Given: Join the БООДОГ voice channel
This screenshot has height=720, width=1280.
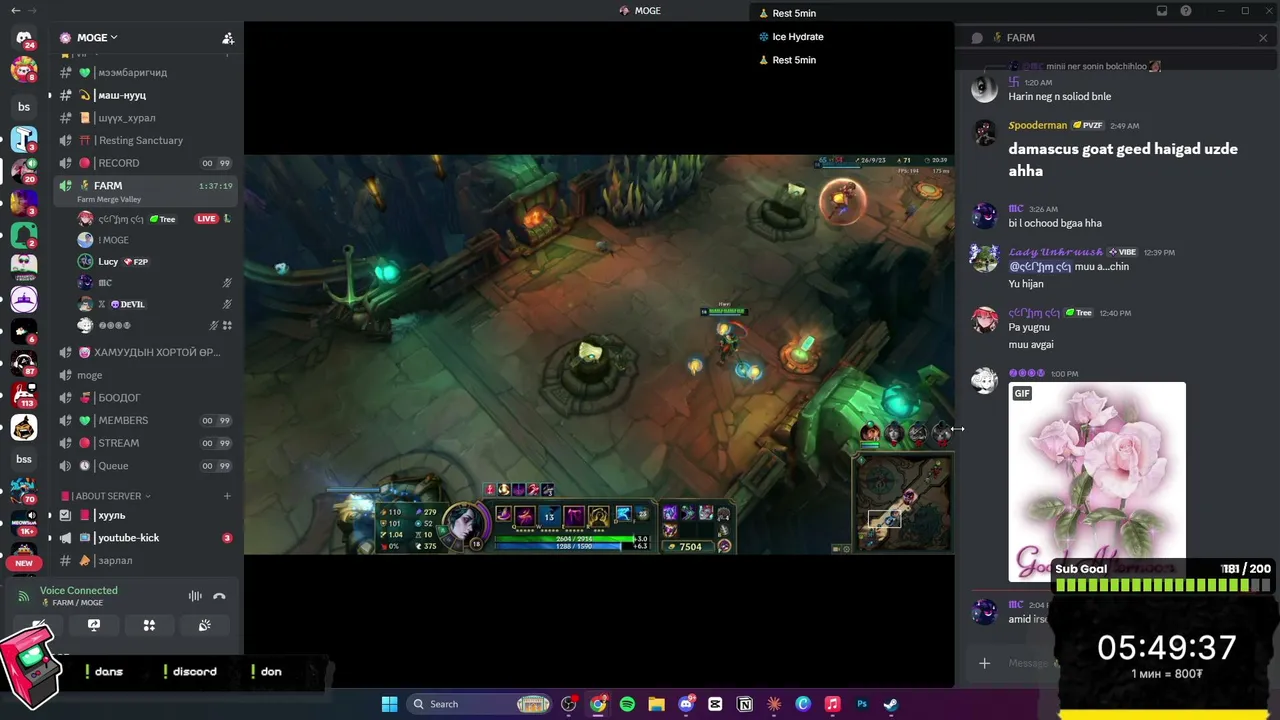Looking at the screenshot, I should tap(147, 398).
